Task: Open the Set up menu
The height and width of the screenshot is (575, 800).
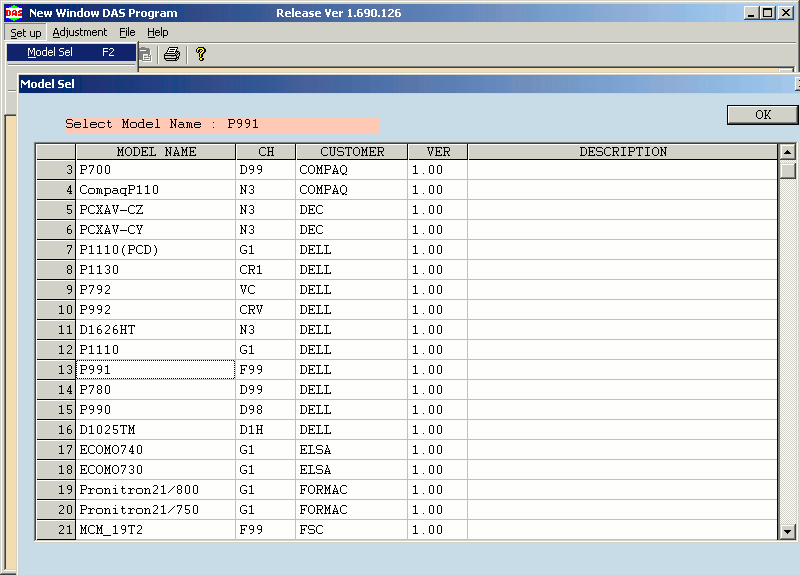Action: (x=26, y=33)
